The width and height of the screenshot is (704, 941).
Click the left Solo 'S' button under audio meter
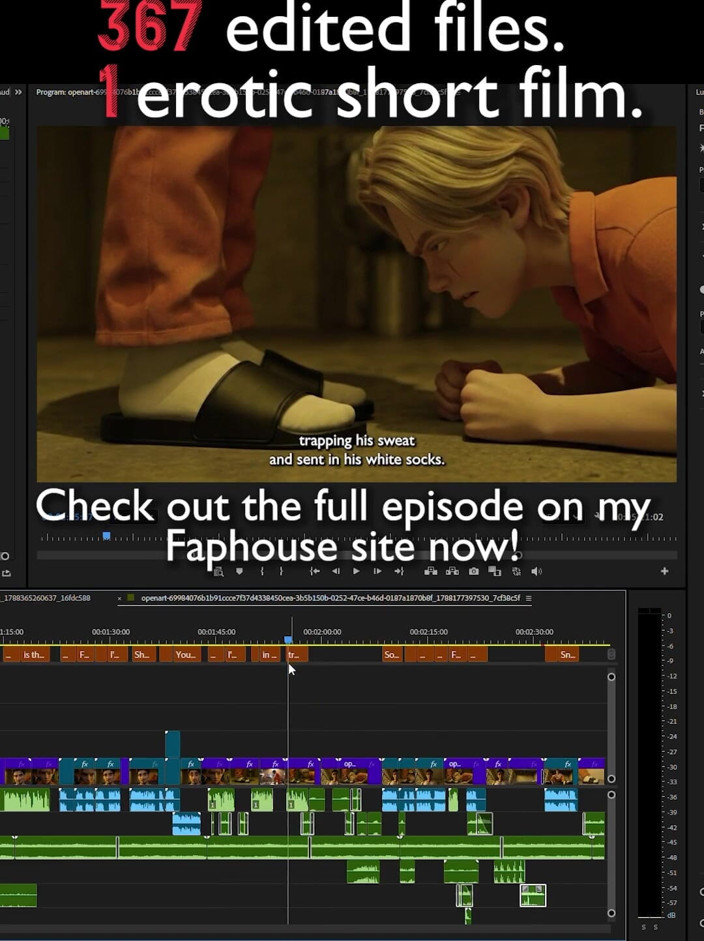(x=645, y=927)
